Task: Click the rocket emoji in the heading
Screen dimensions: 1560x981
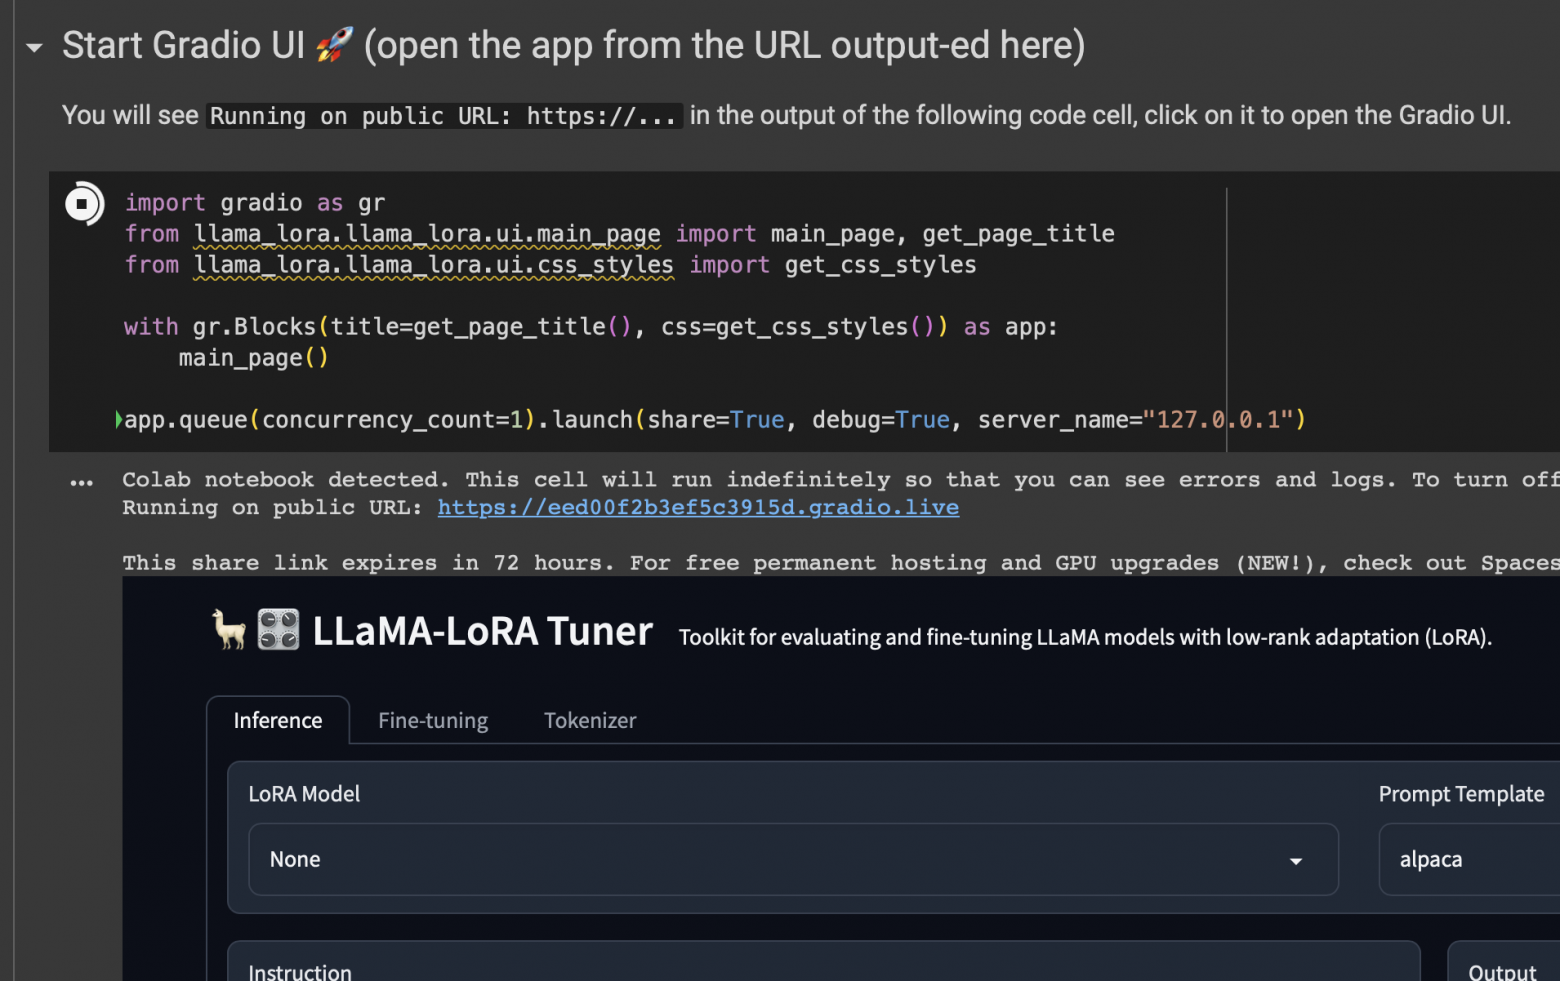Action: pos(334,45)
